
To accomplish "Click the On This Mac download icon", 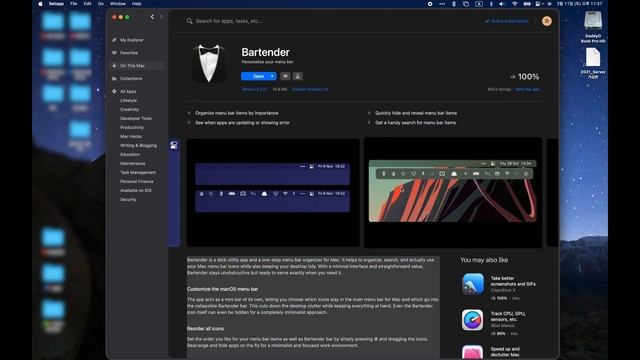I will 114,66.
